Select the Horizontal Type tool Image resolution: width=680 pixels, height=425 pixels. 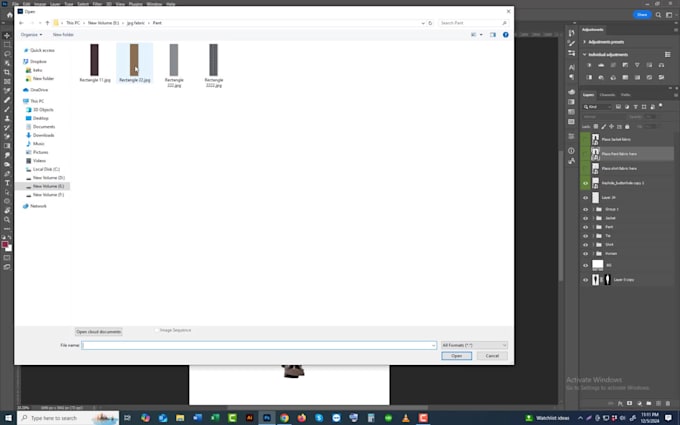(x=7, y=183)
